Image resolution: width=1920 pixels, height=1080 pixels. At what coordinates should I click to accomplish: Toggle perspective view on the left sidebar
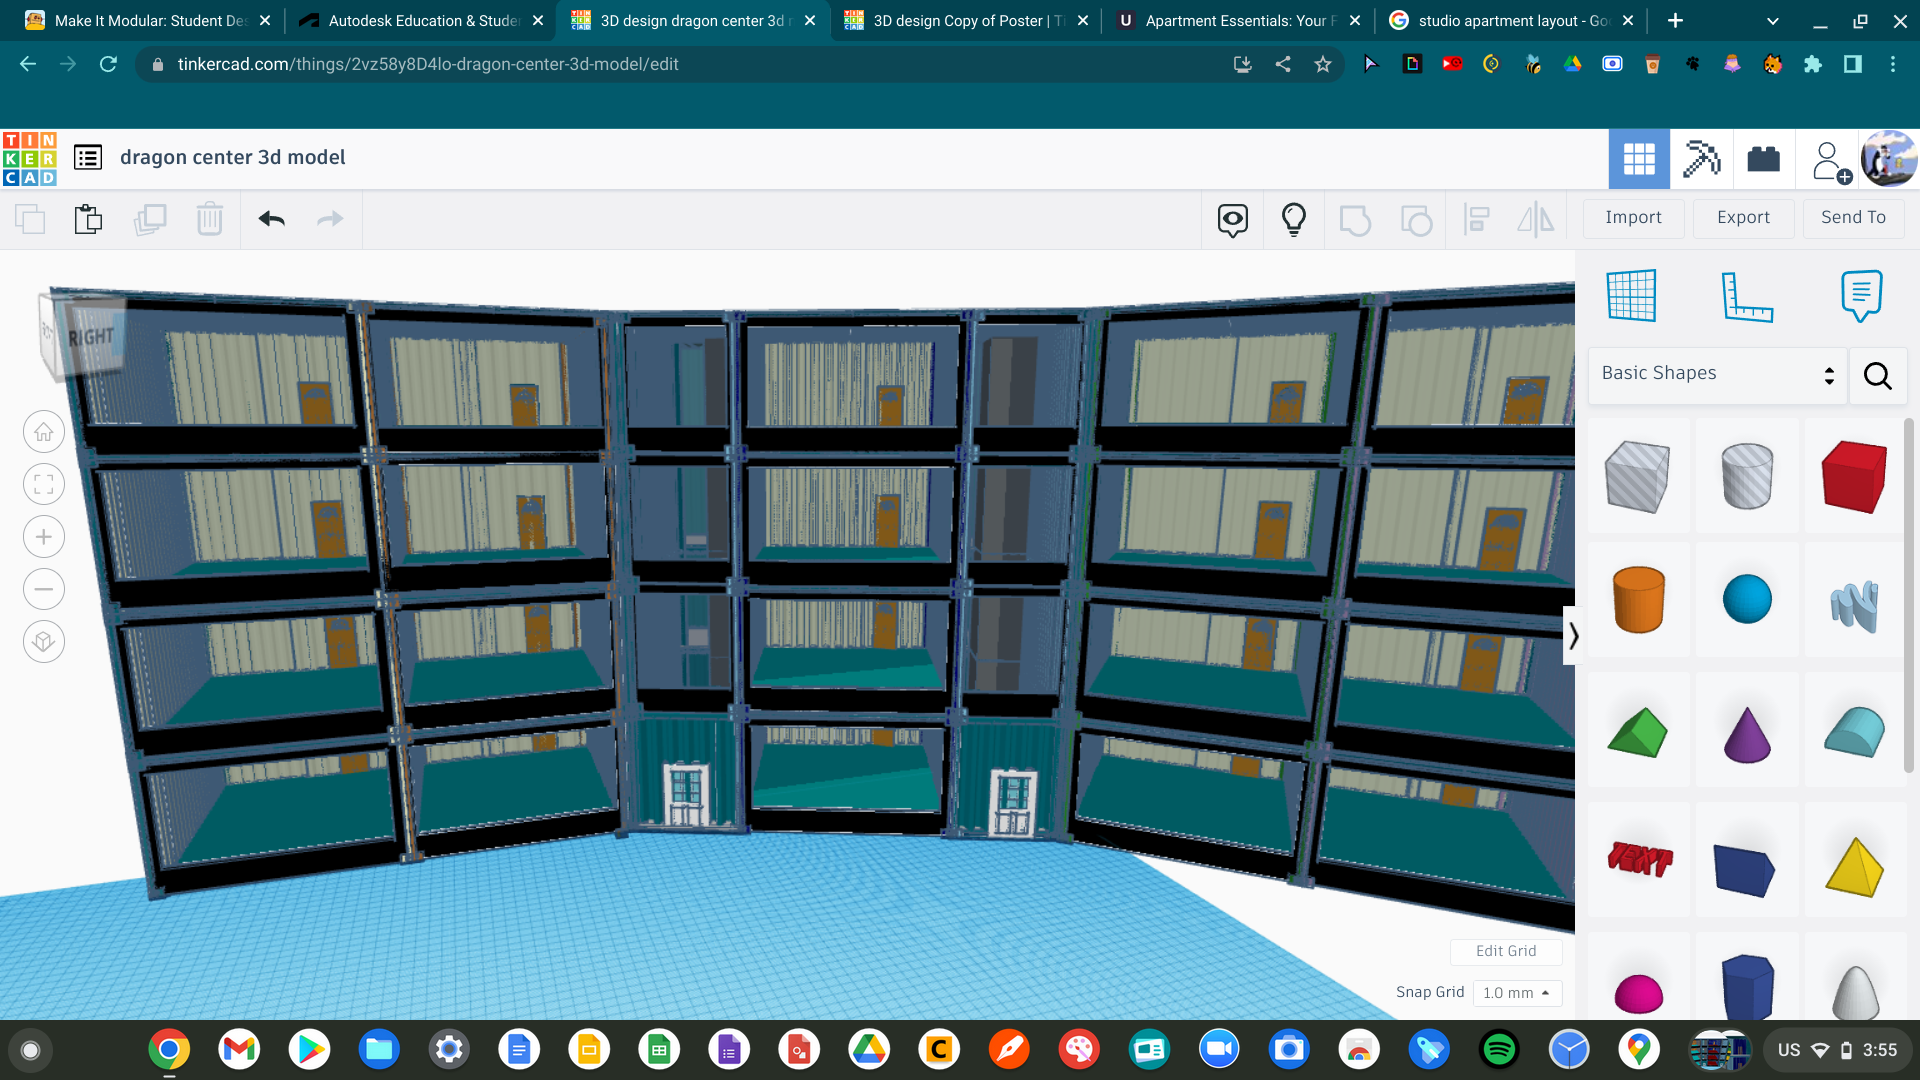tap(43, 641)
